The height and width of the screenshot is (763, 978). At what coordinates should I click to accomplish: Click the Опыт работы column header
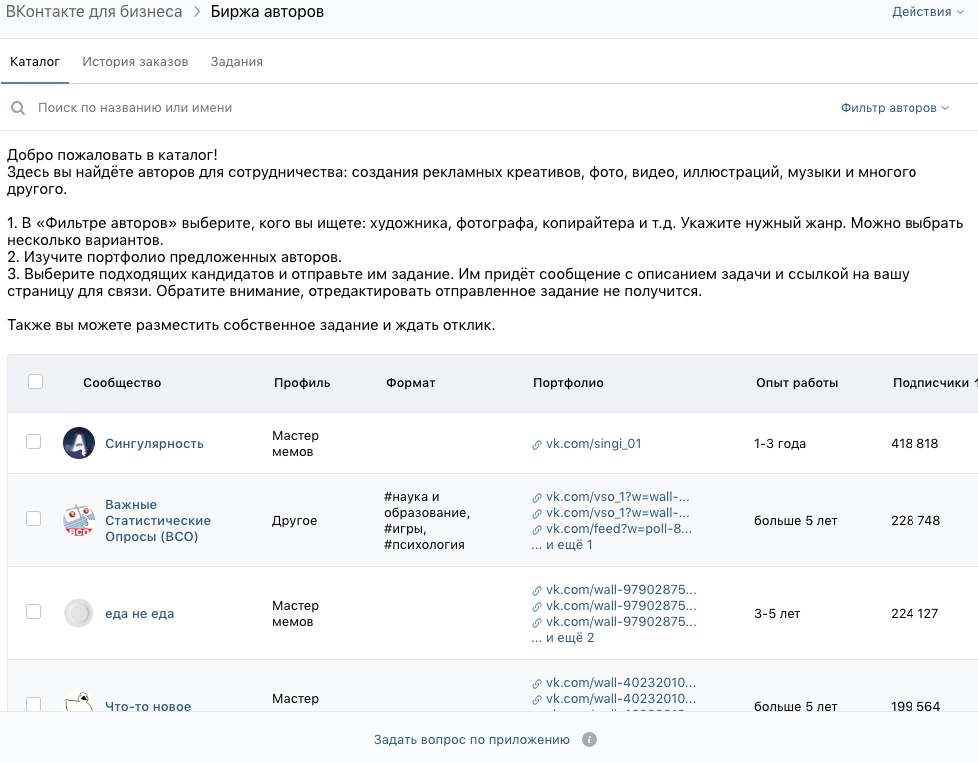coord(796,382)
